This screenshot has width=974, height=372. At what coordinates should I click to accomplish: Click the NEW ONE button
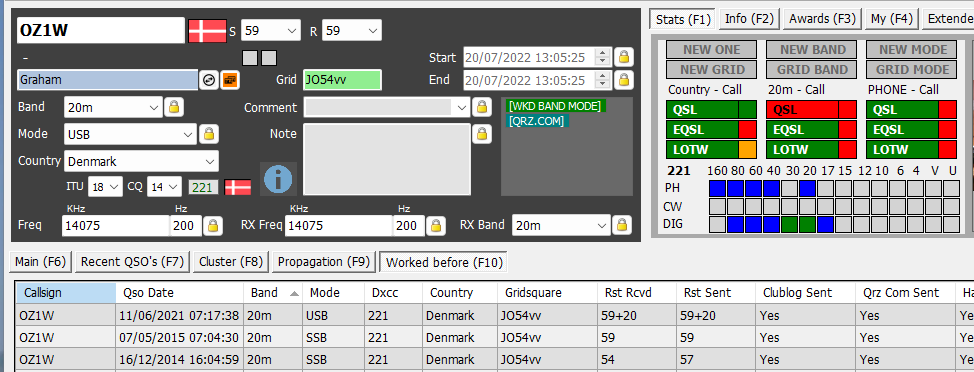click(712, 50)
